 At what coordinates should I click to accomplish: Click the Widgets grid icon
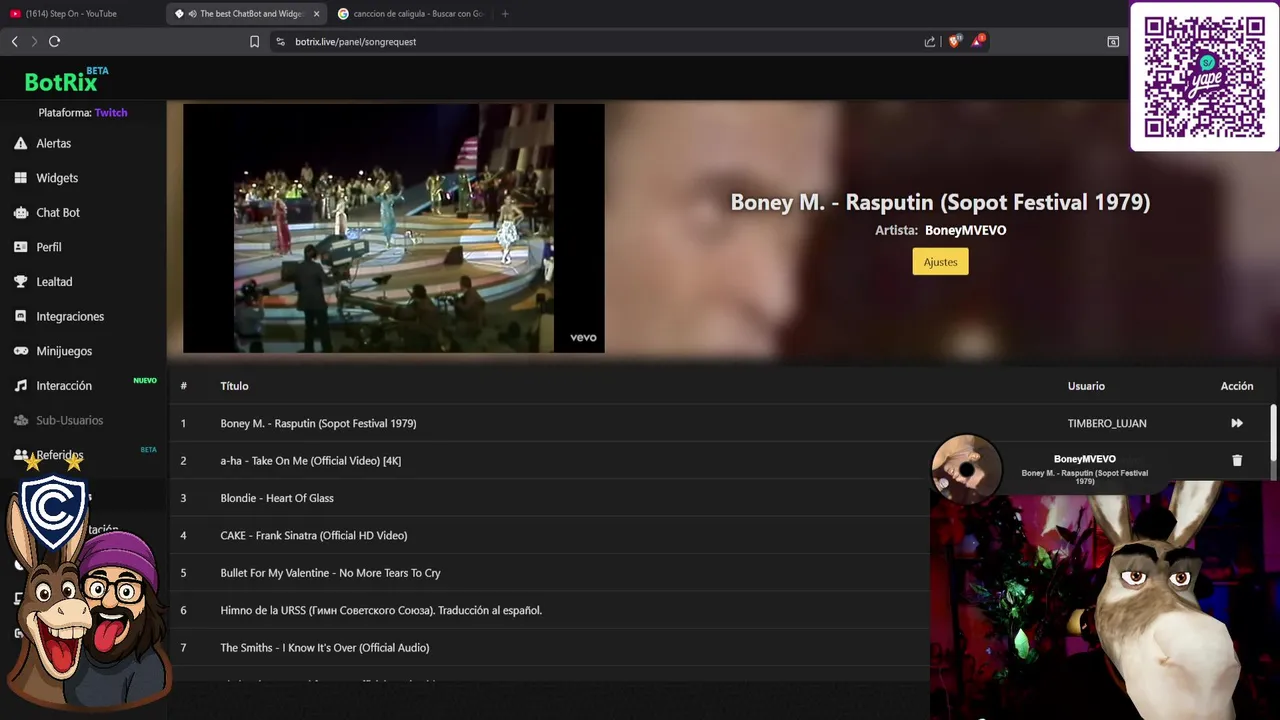20,178
